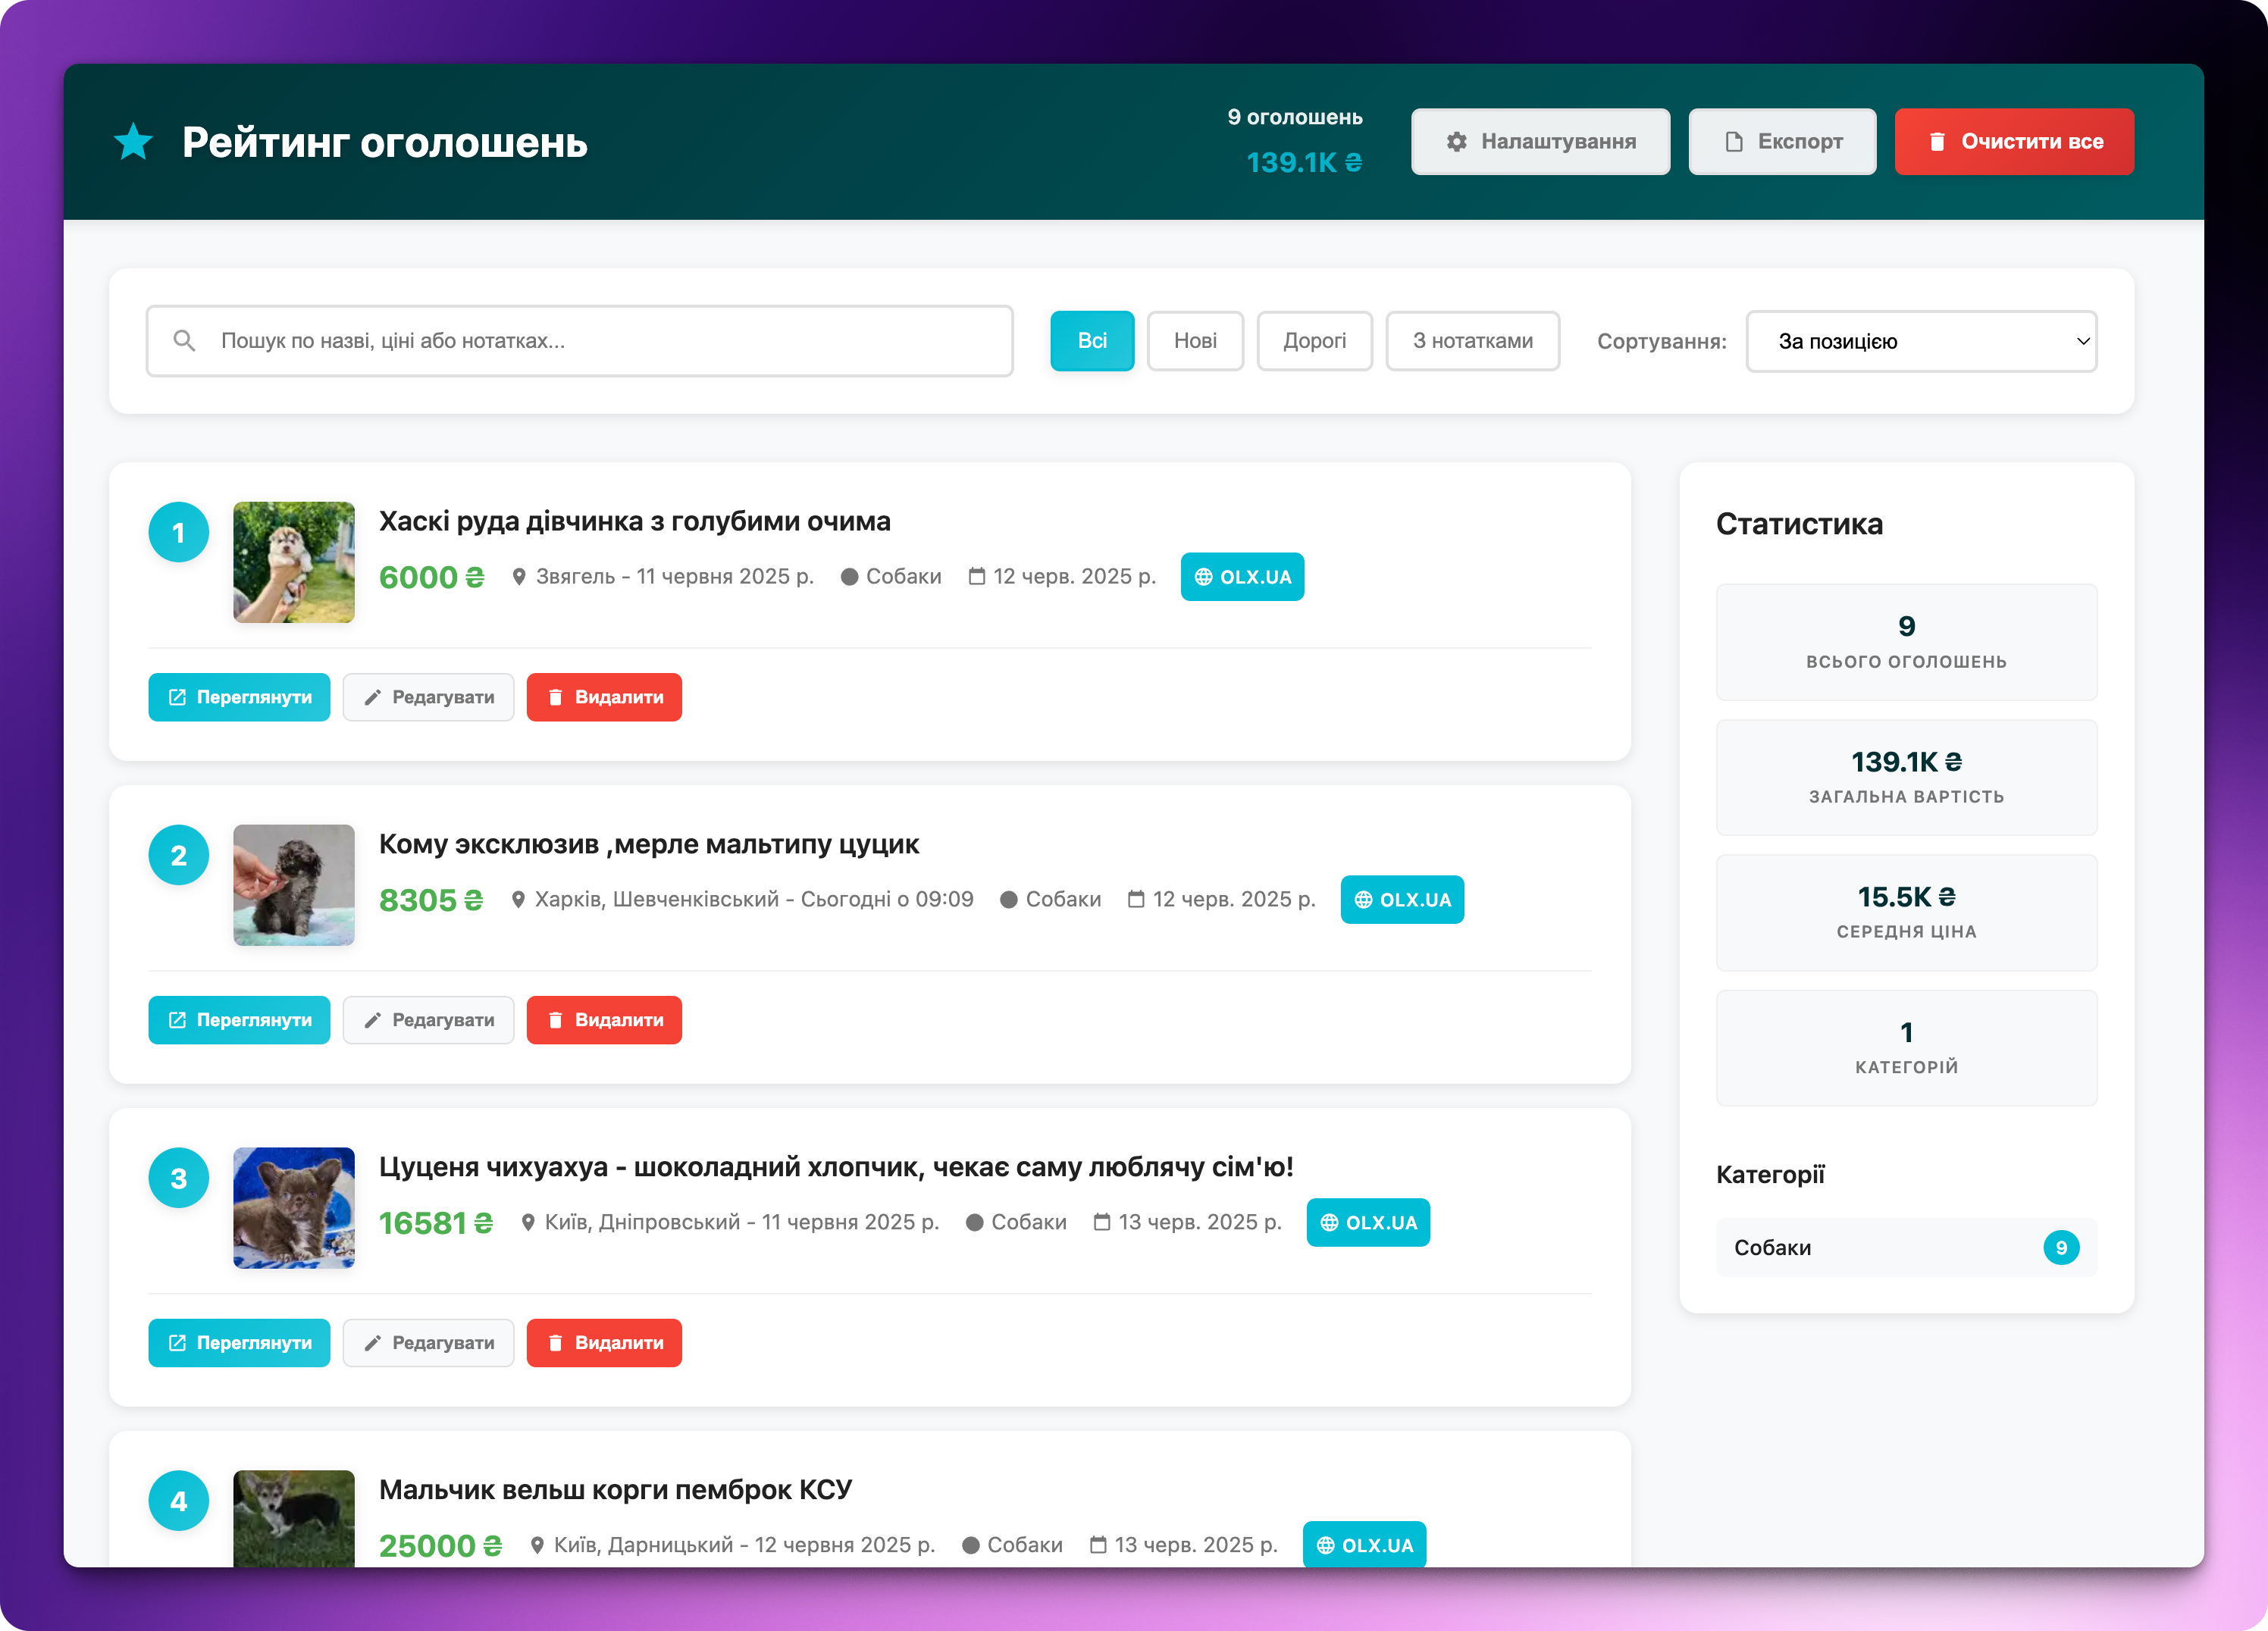Click price 8305 ₴ on мальтипу listing
This screenshot has height=1631, width=2268.
[431, 900]
